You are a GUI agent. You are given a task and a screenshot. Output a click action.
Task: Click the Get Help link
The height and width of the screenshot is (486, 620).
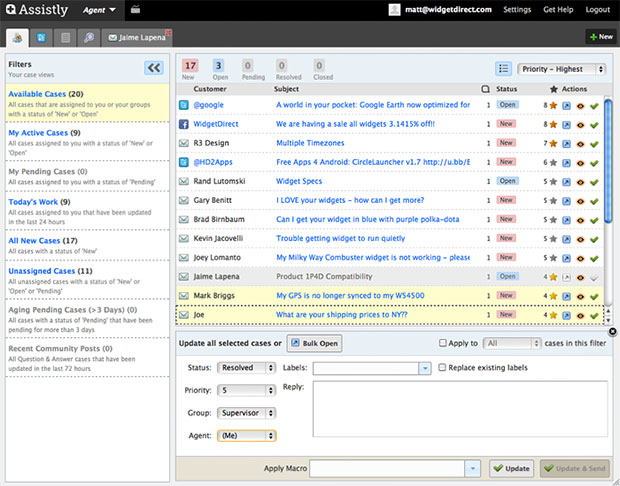coord(558,9)
